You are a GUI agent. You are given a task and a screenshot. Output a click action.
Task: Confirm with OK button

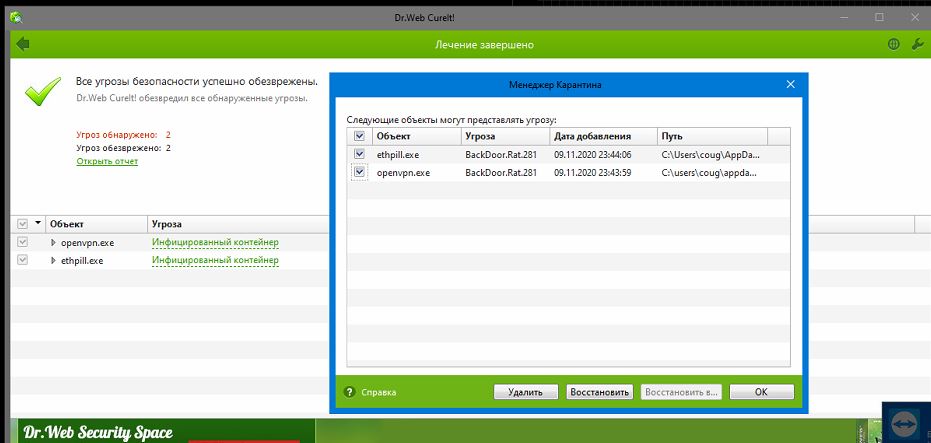[x=761, y=392]
